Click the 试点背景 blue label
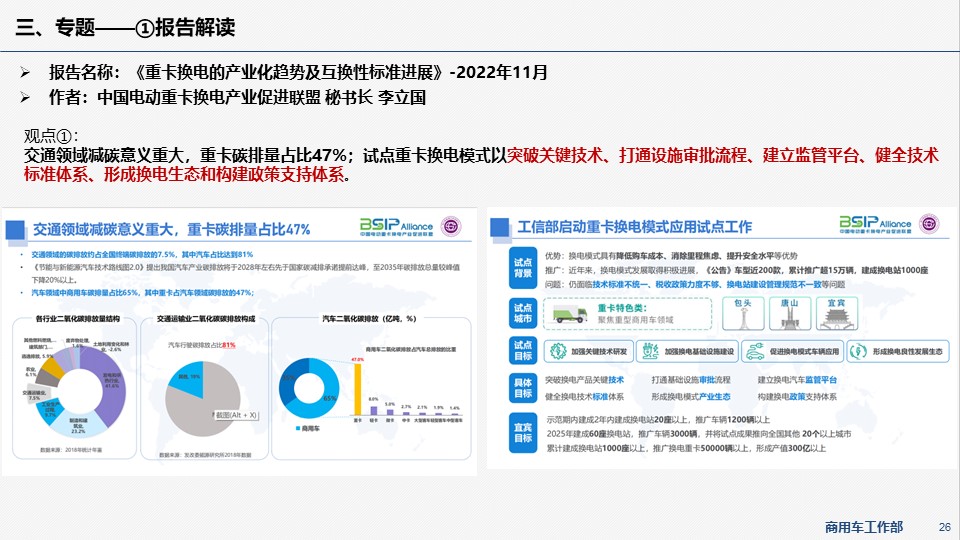Image resolution: width=960 pixels, height=540 pixels. click(523, 268)
